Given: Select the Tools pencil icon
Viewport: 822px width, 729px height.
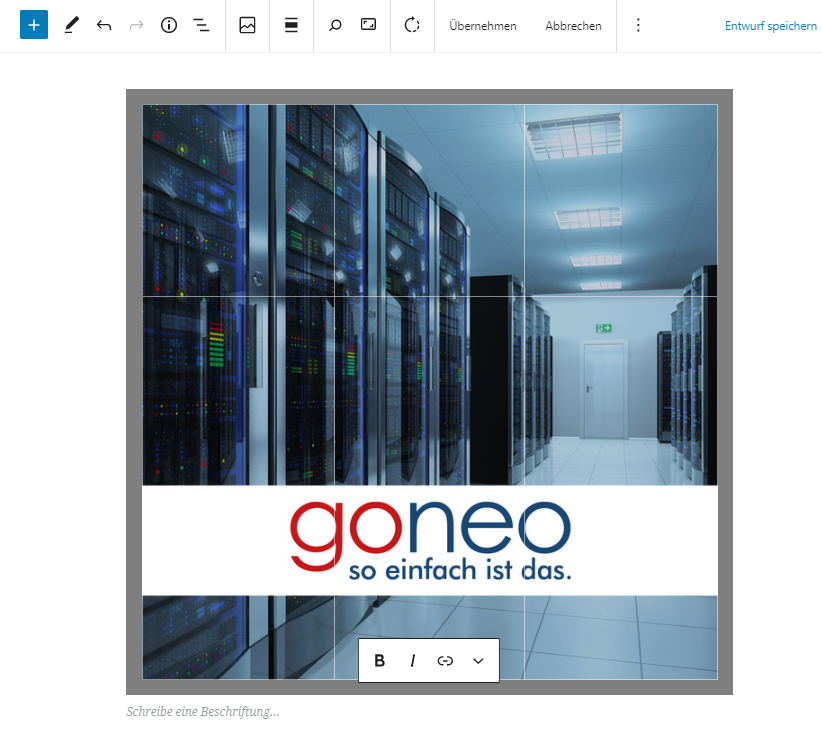Looking at the screenshot, I should coord(71,25).
